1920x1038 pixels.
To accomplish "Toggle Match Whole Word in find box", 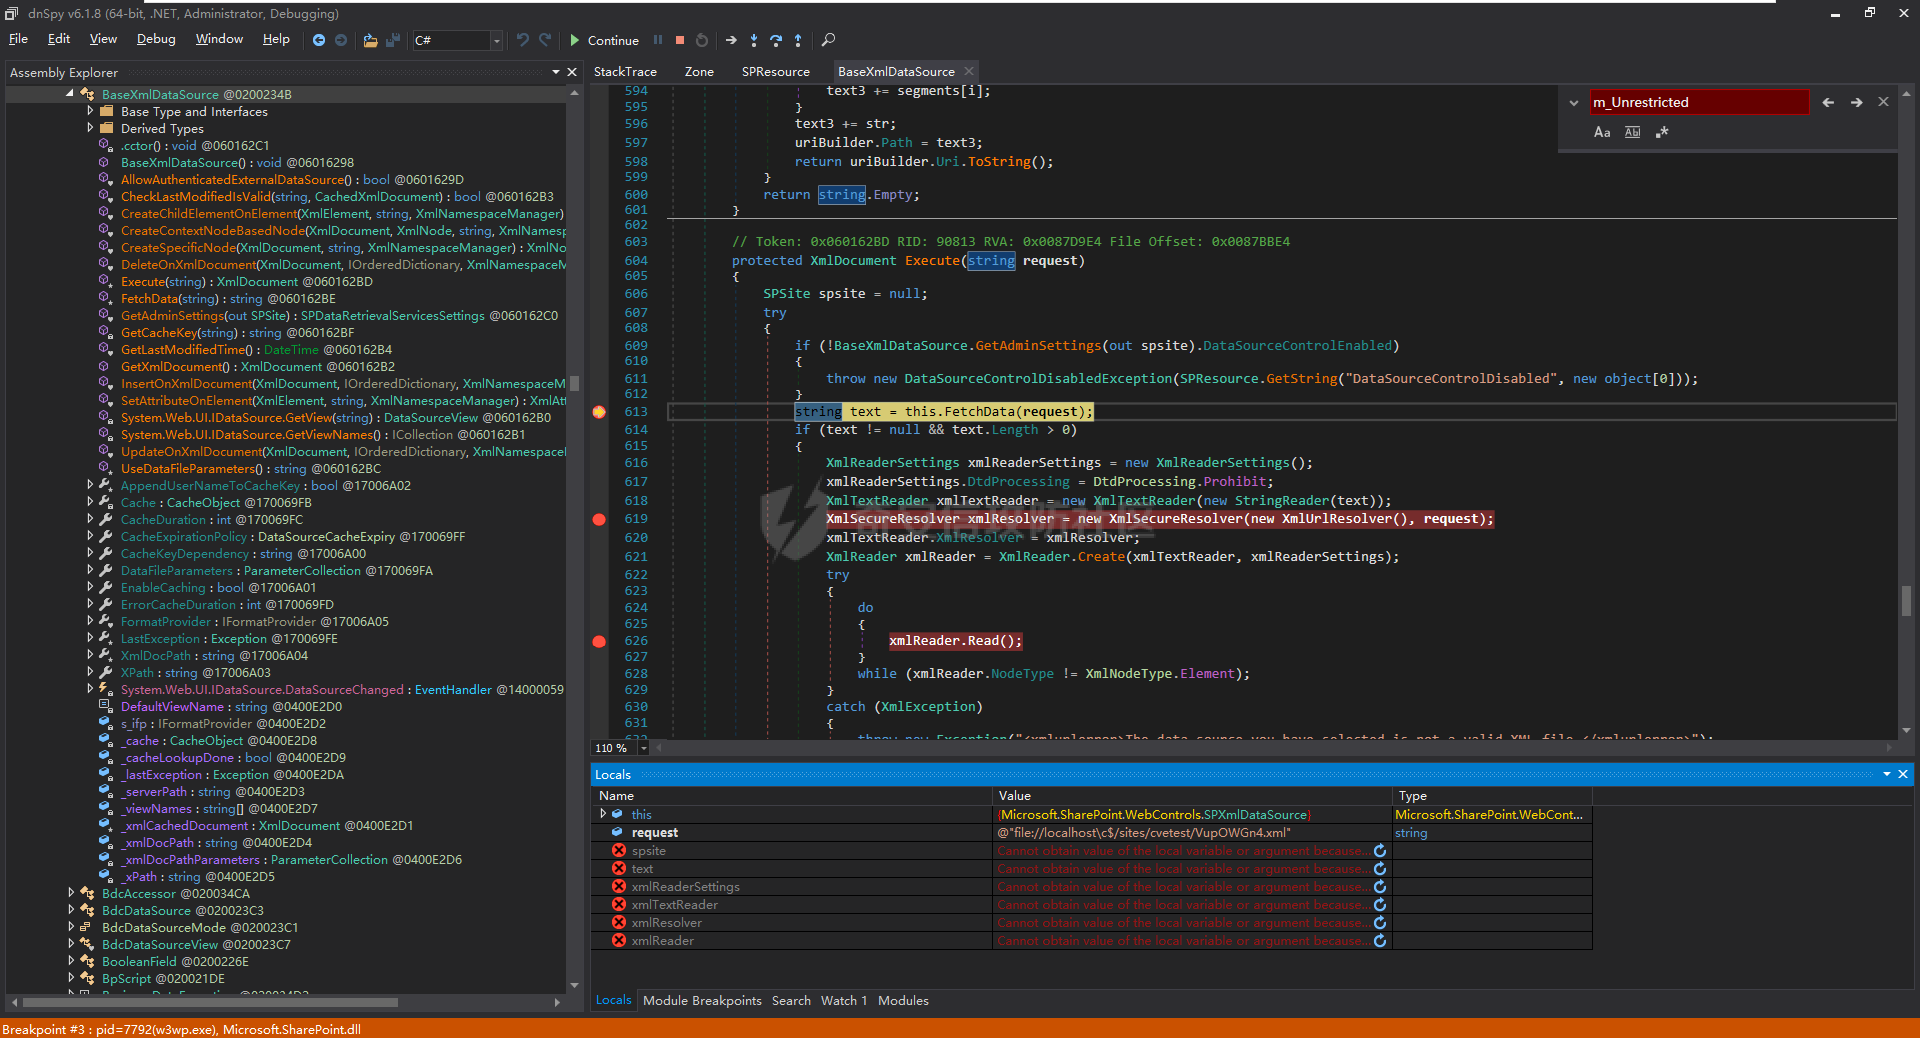I will 1633,132.
